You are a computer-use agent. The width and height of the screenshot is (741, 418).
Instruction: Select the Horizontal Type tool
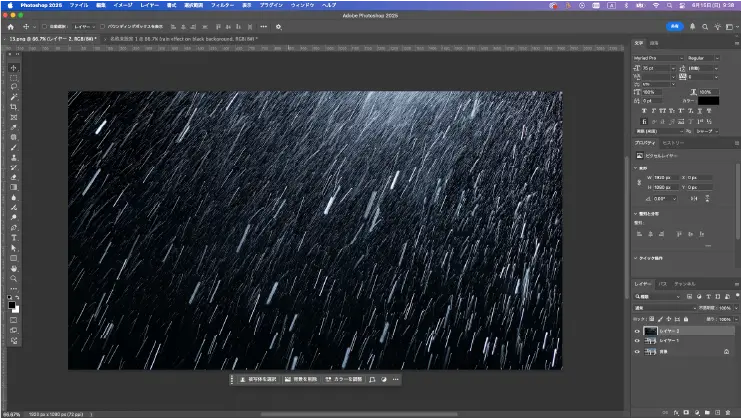tap(14, 238)
